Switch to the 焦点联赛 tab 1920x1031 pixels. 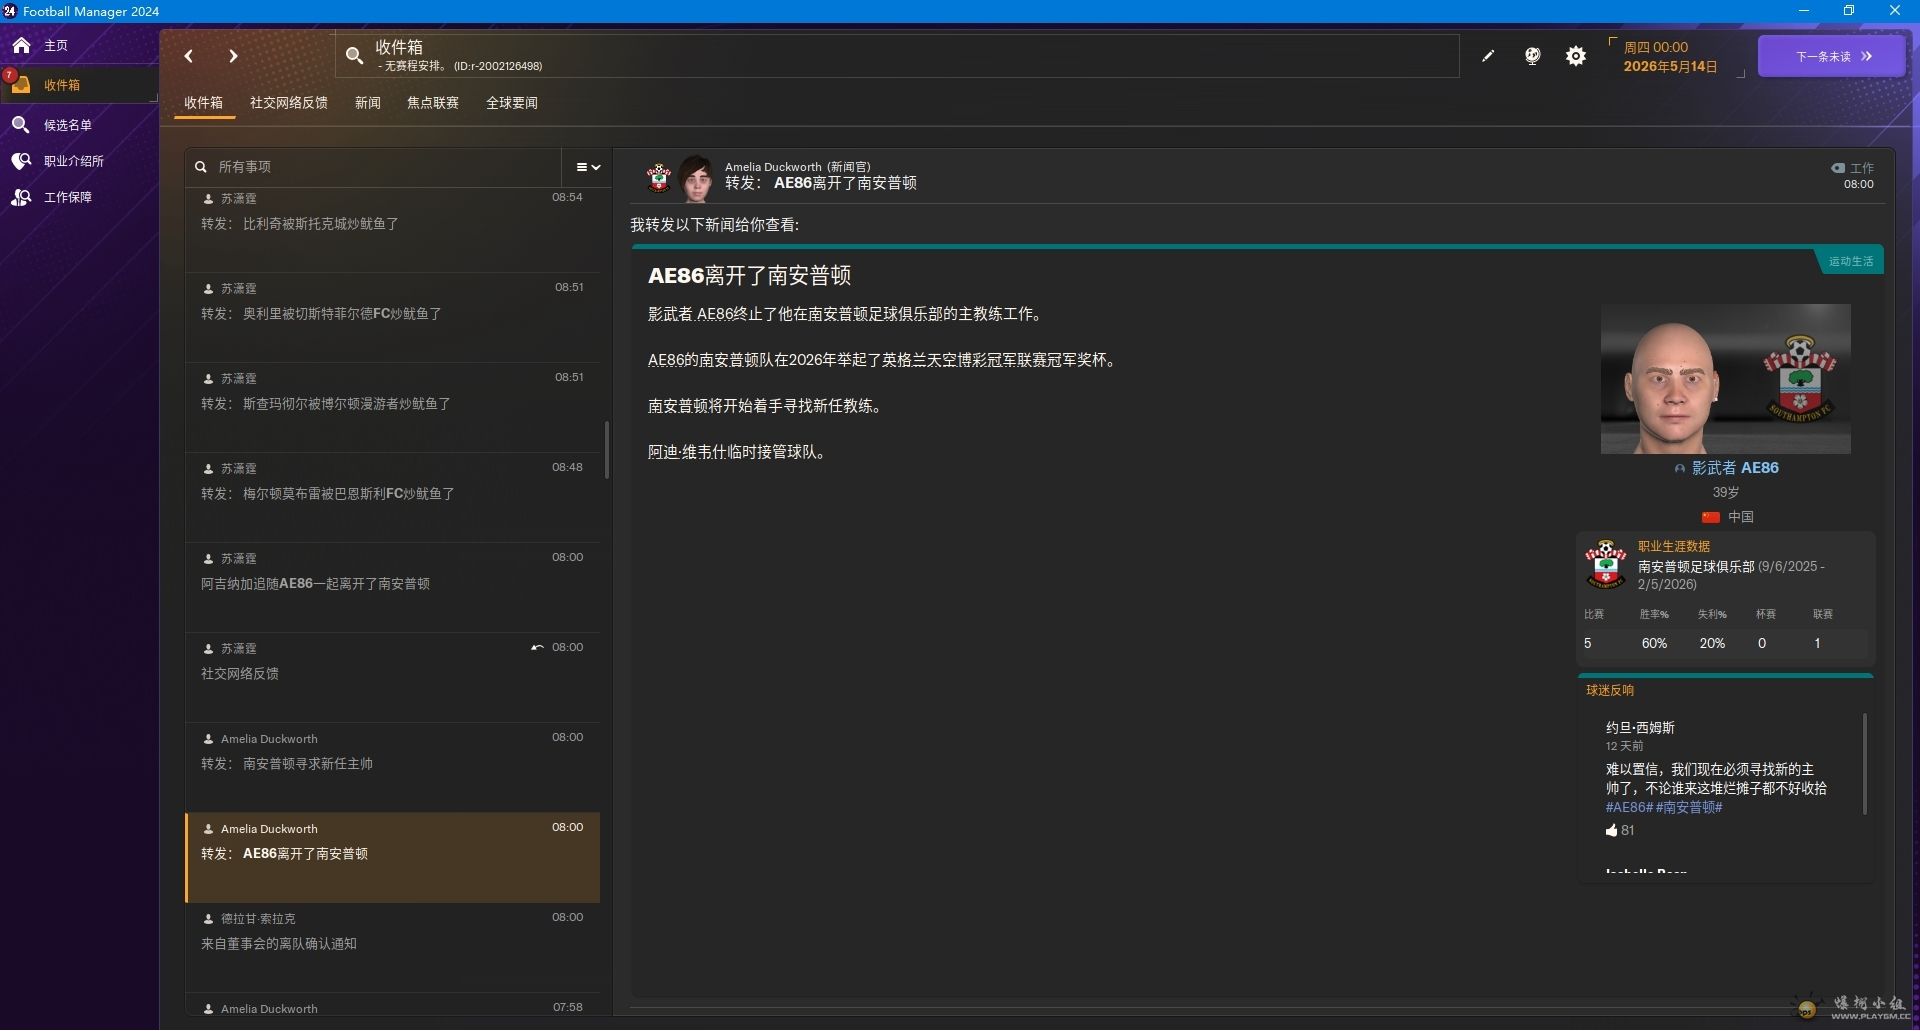(x=433, y=103)
